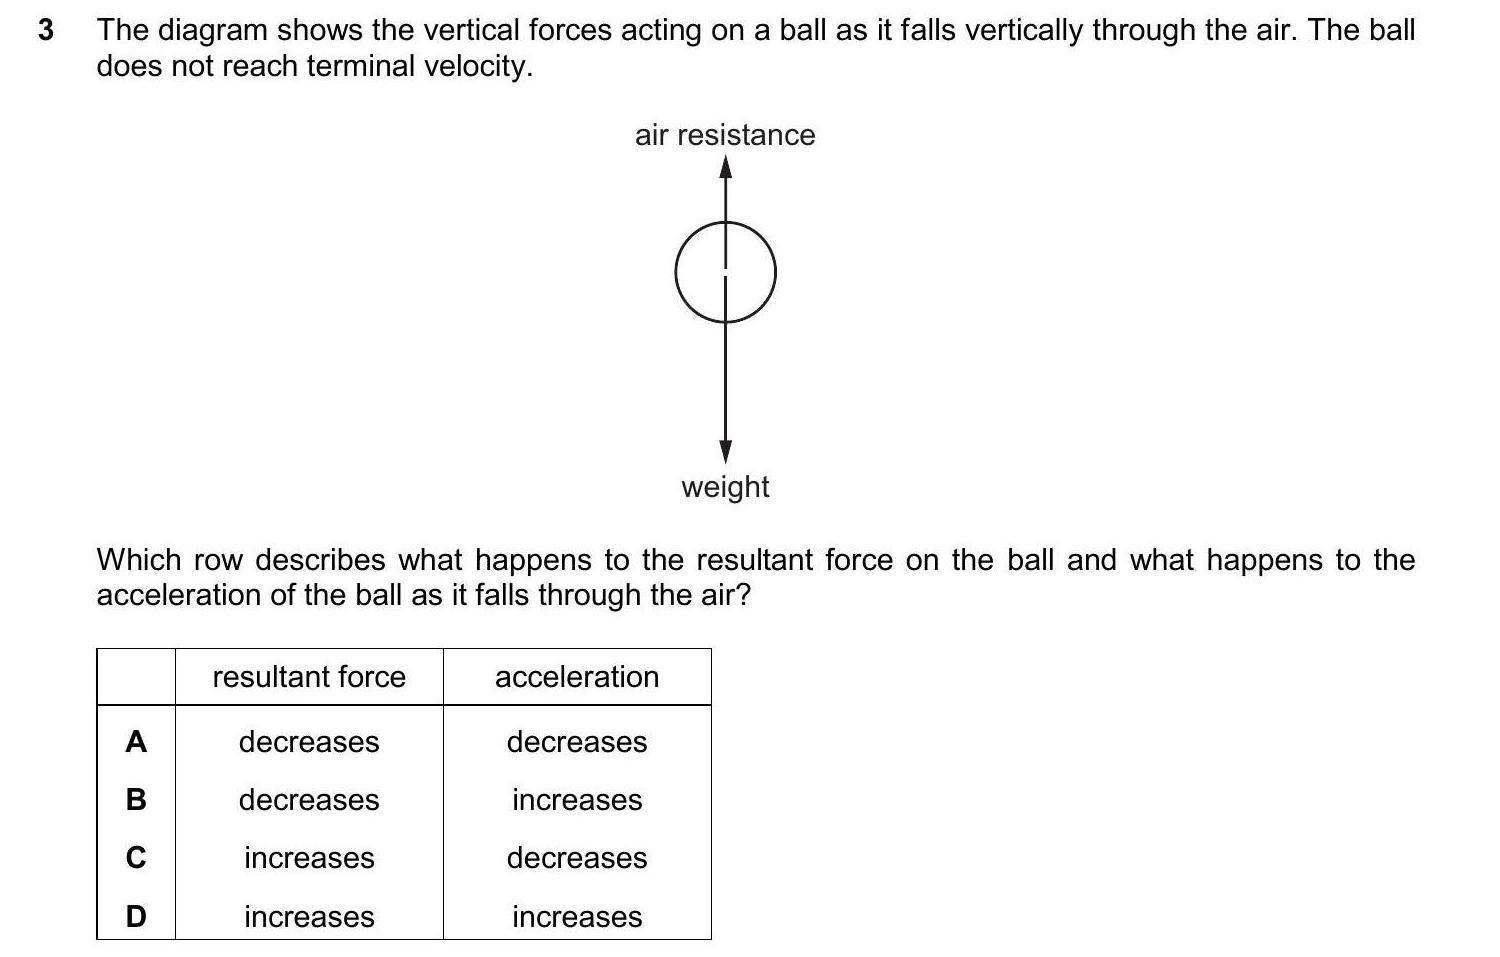Select the 'weight' label under the arrow

[725, 487]
